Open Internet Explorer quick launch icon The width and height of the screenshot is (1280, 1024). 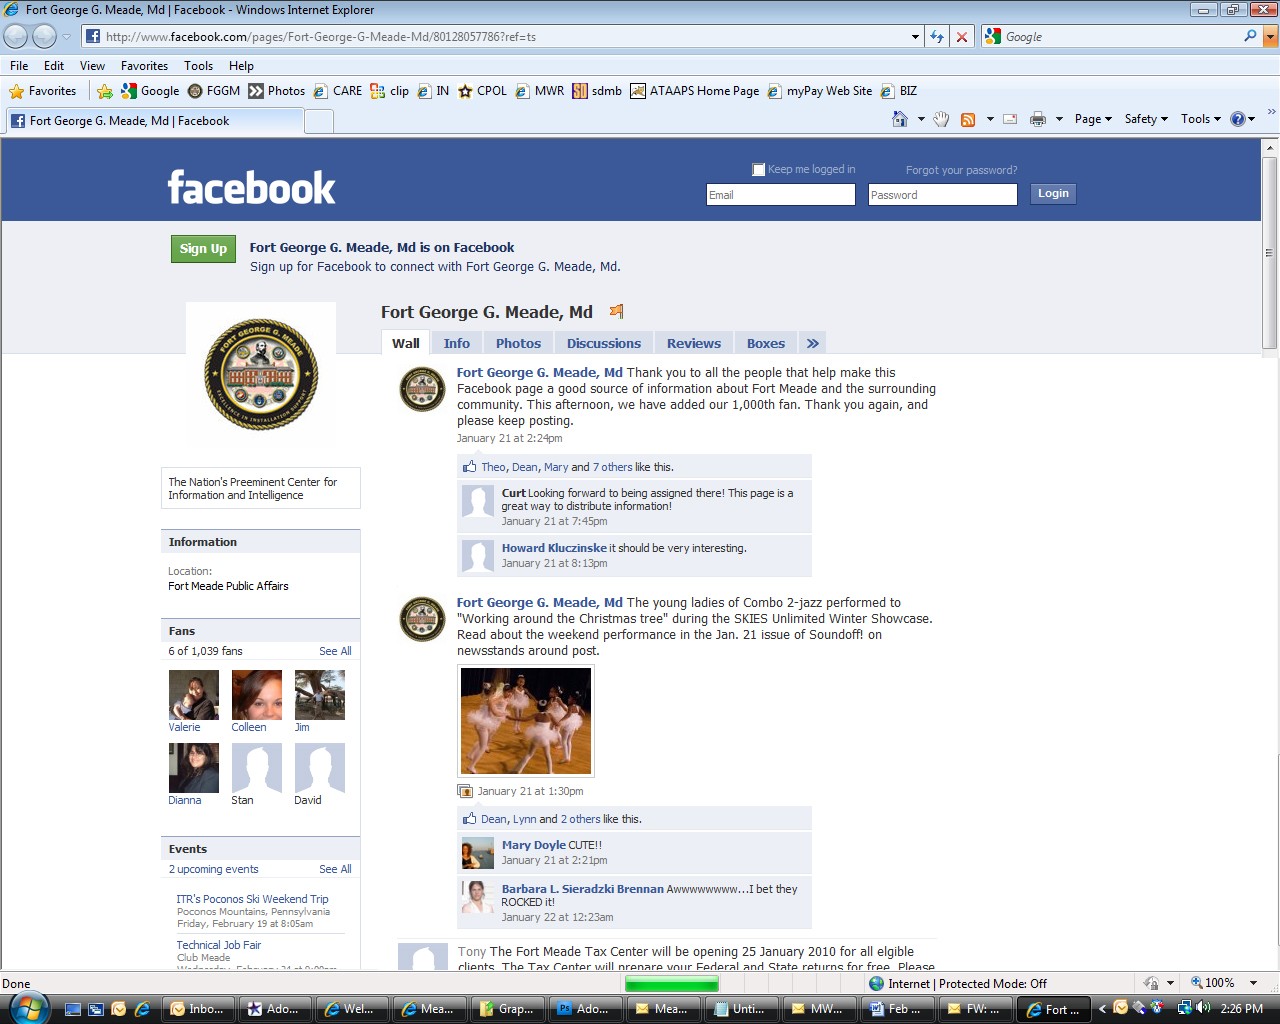[142, 1009]
